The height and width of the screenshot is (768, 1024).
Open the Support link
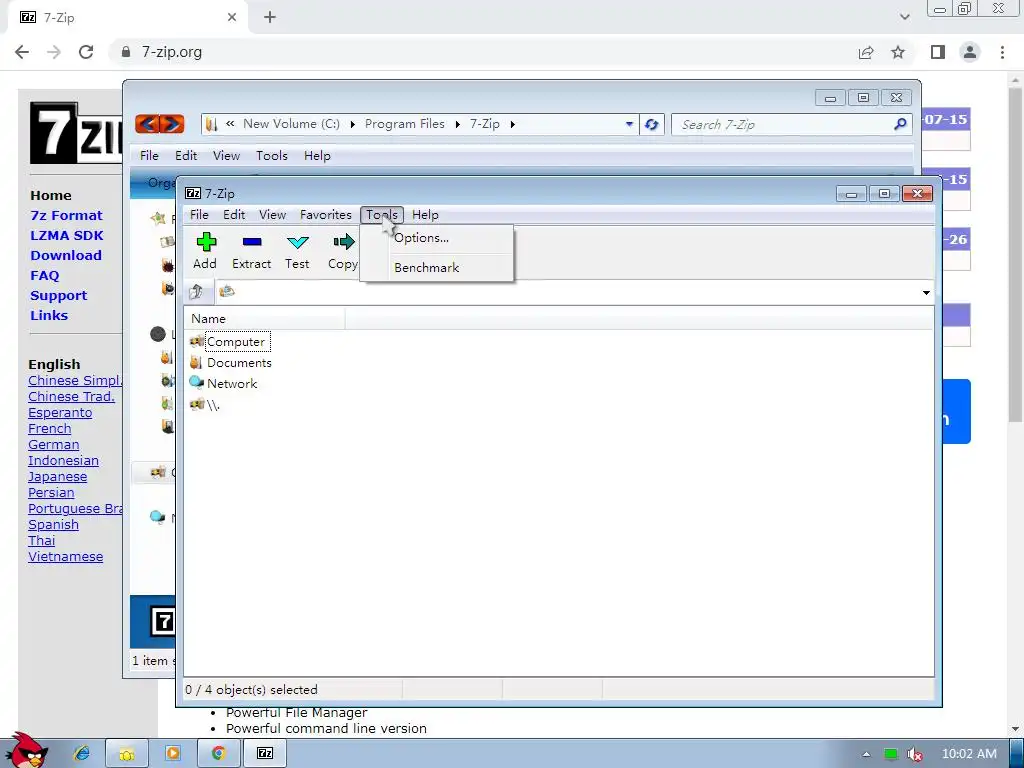(x=59, y=295)
